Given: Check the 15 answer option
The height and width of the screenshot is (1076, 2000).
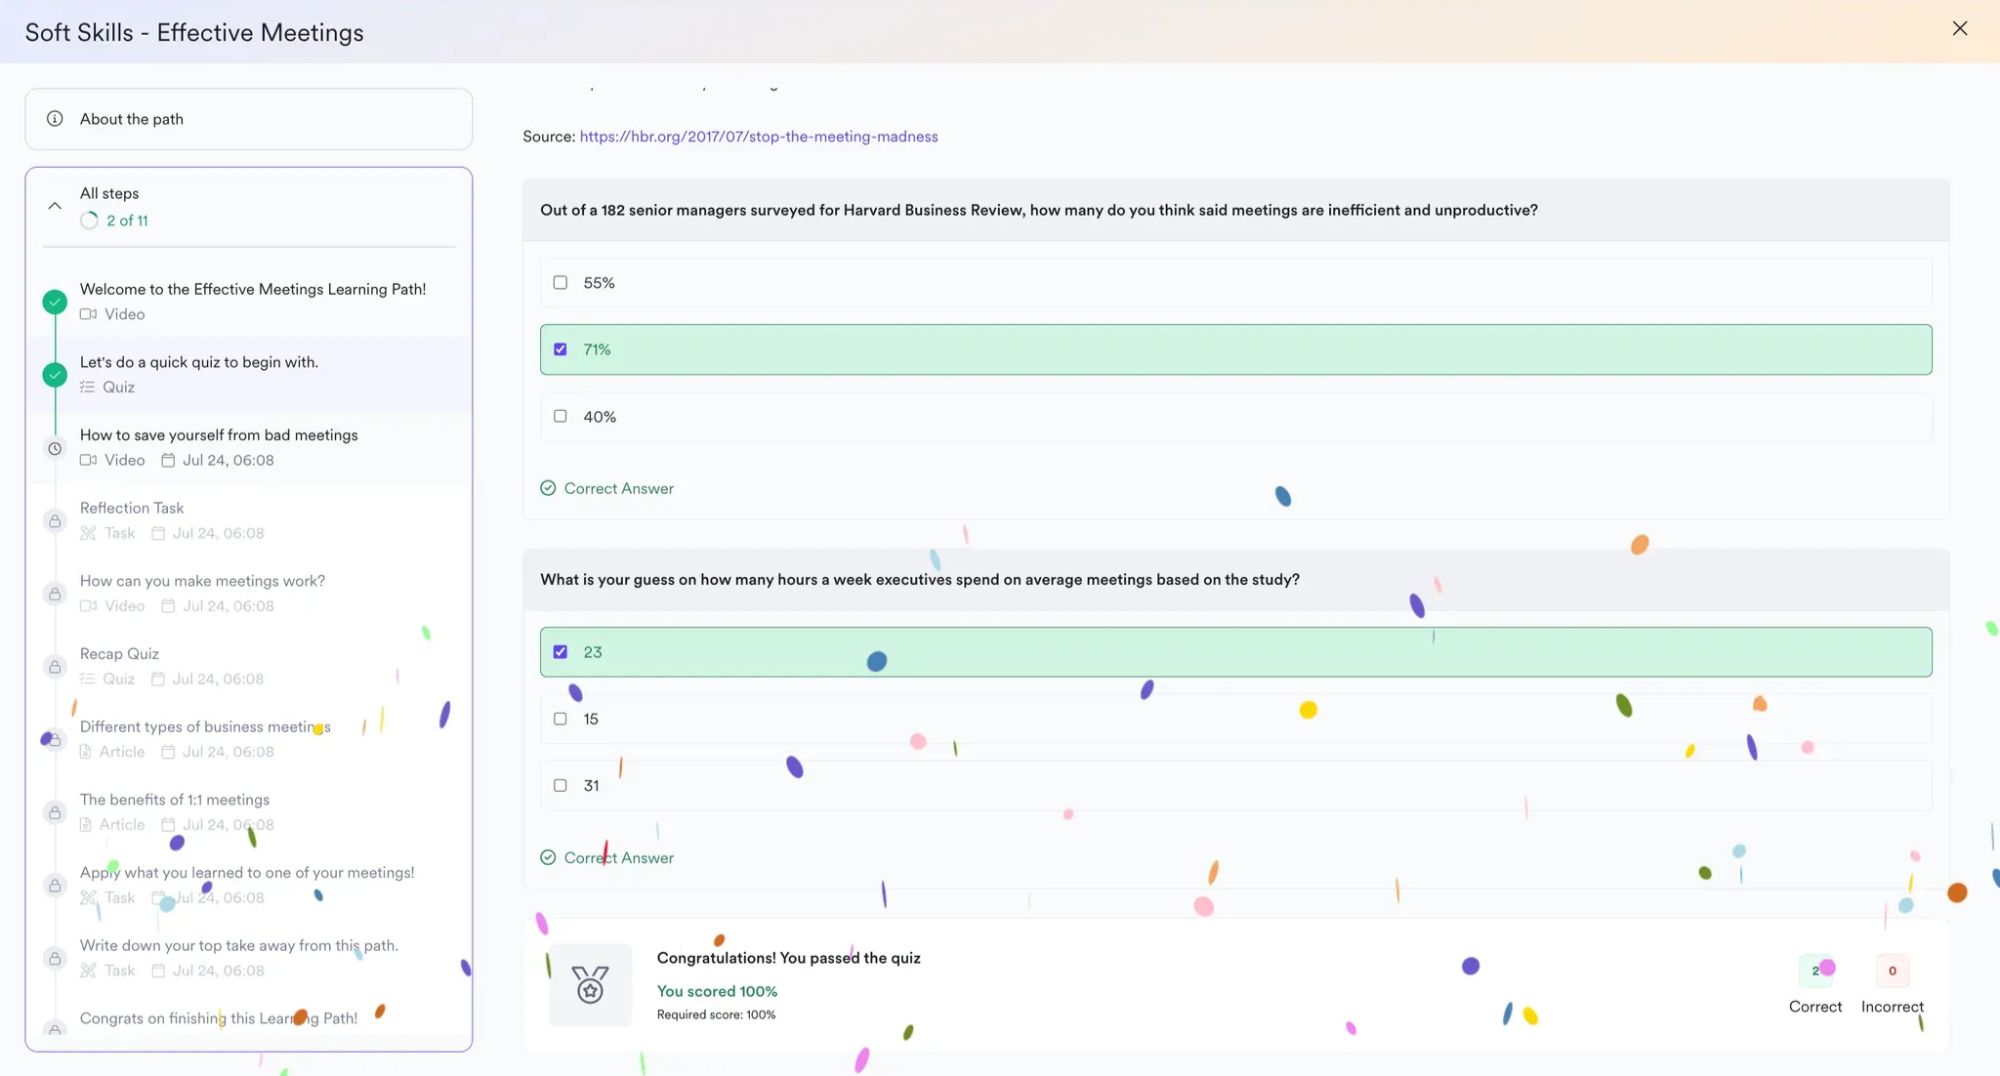Looking at the screenshot, I should tap(561, 717).
